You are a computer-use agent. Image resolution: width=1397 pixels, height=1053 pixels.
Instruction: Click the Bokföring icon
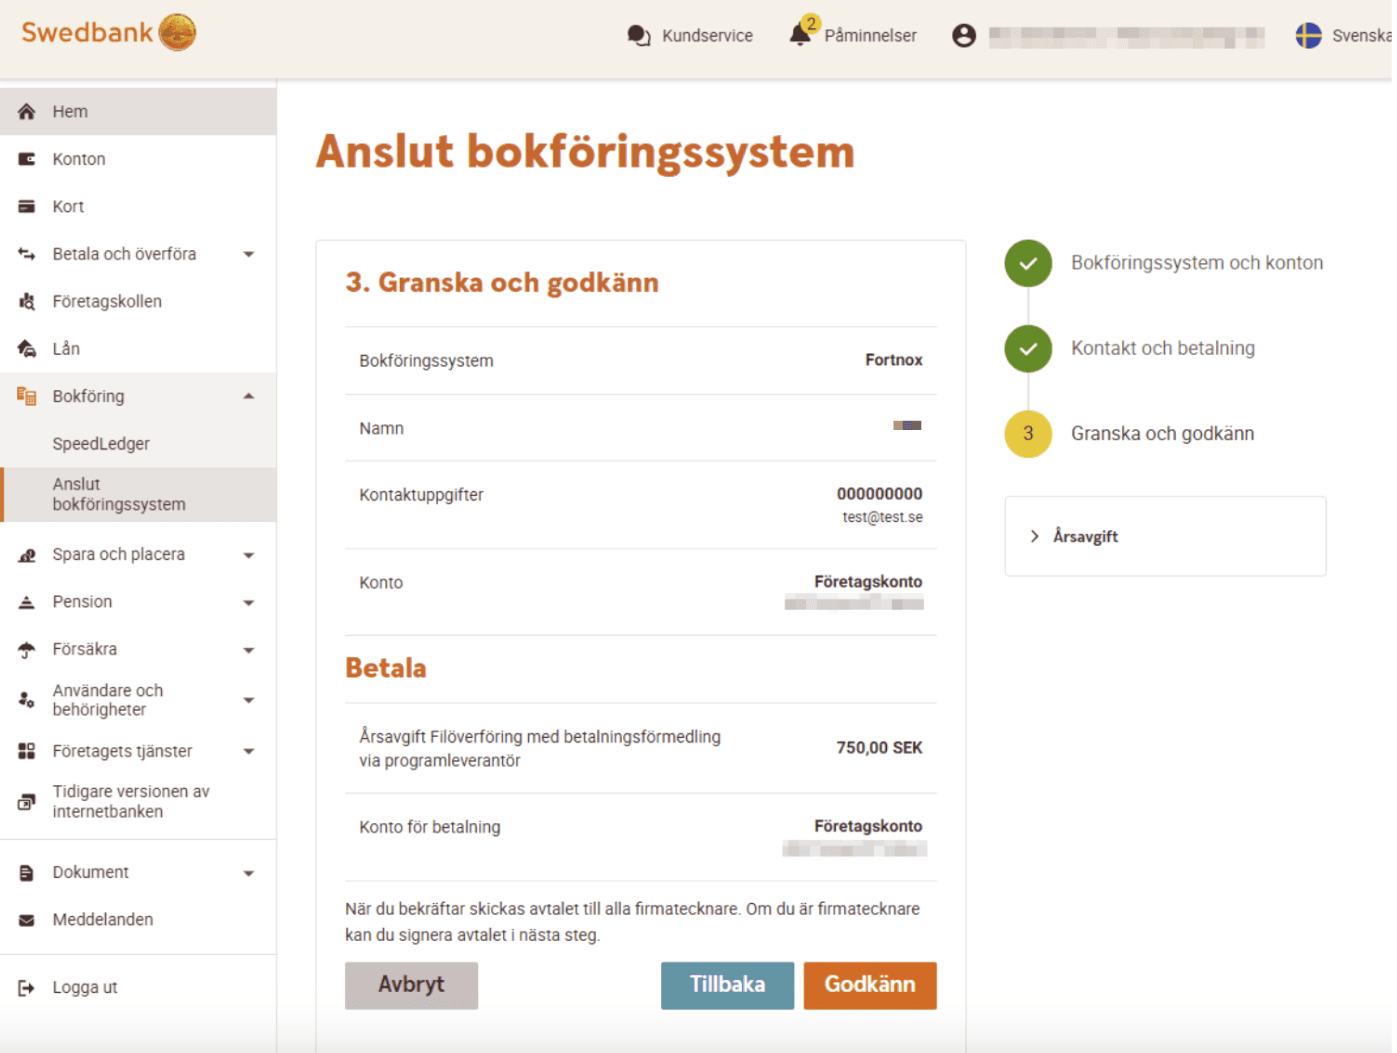(x=27, y=396)
